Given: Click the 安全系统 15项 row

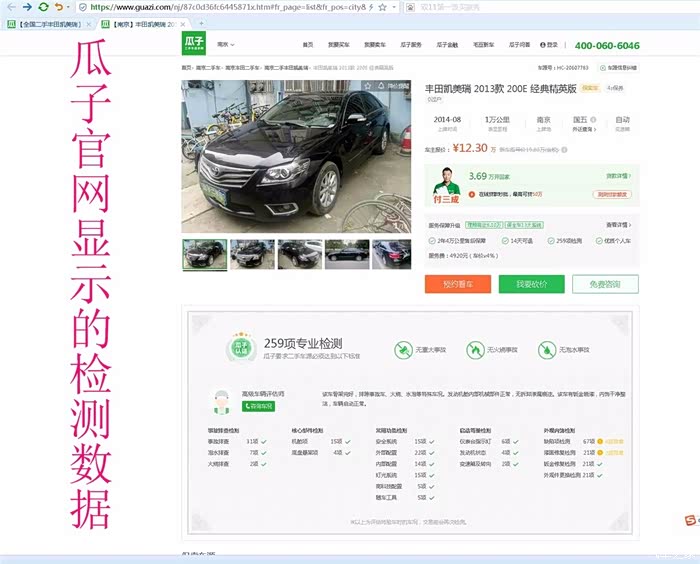Looking at the screenshot, I should tap(405, 442).
